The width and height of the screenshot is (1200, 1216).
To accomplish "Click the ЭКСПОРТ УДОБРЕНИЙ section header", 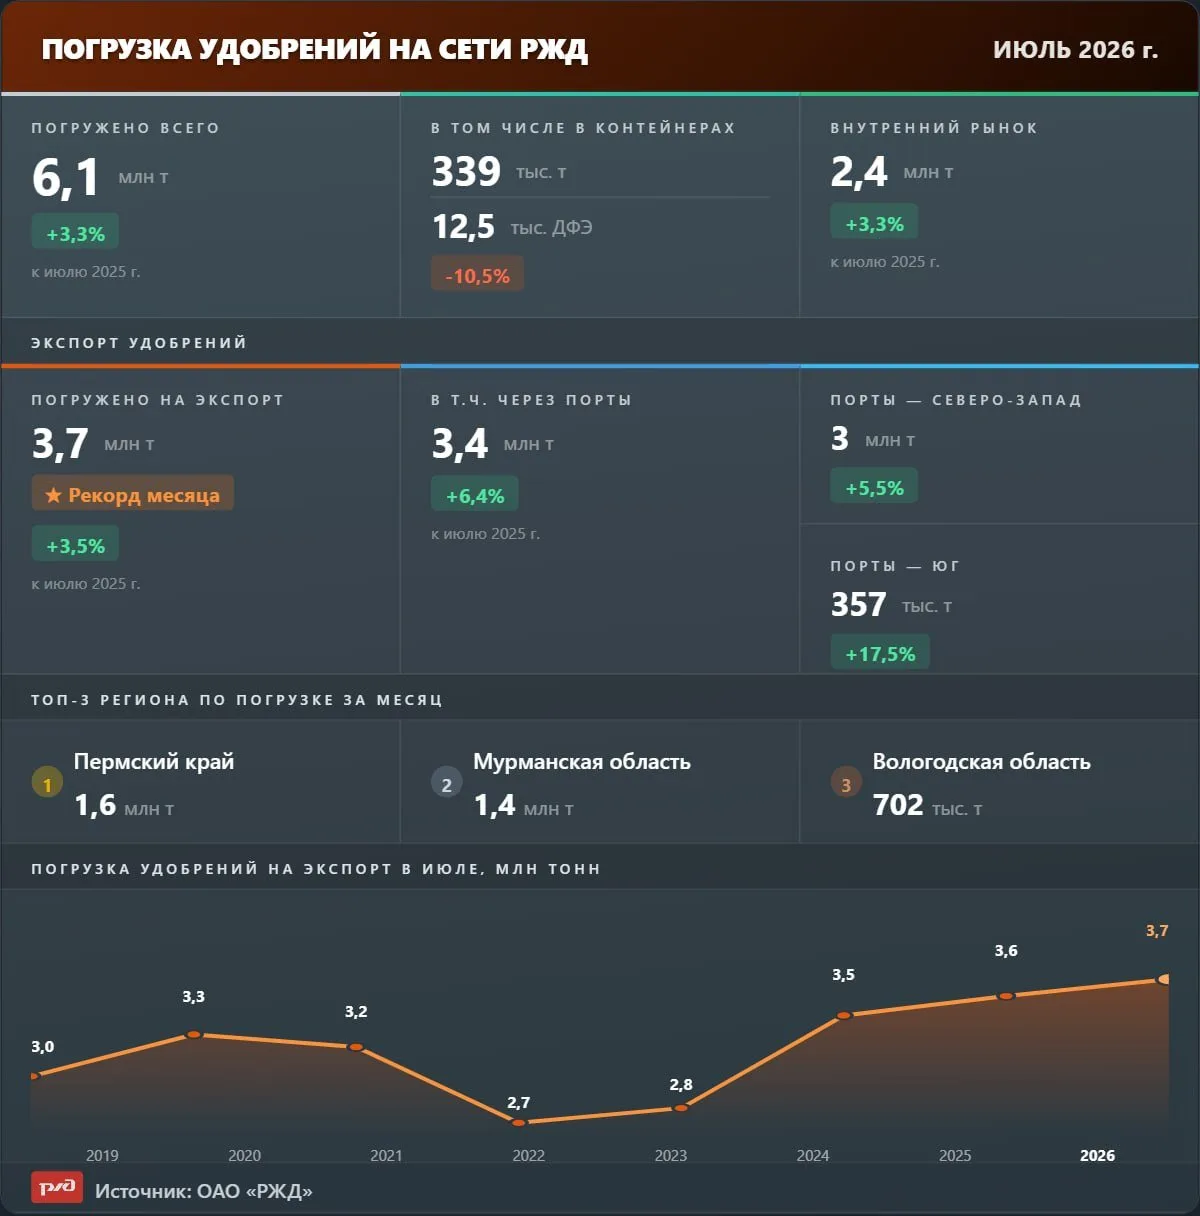I will coord(139,343).
